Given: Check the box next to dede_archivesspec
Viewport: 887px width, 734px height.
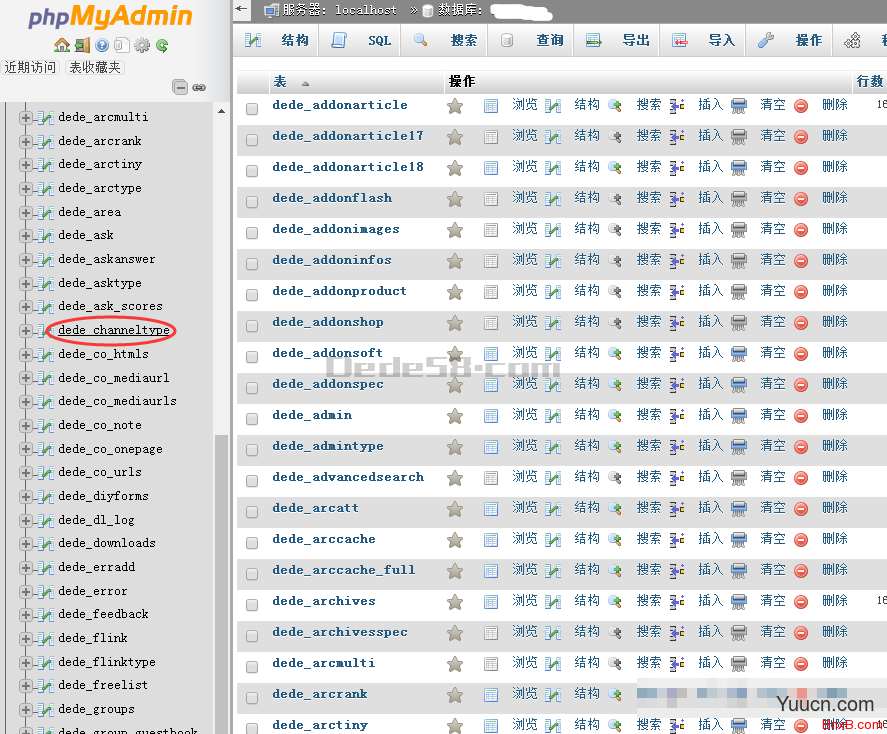Looking at the screenshot, I should 252,636.
